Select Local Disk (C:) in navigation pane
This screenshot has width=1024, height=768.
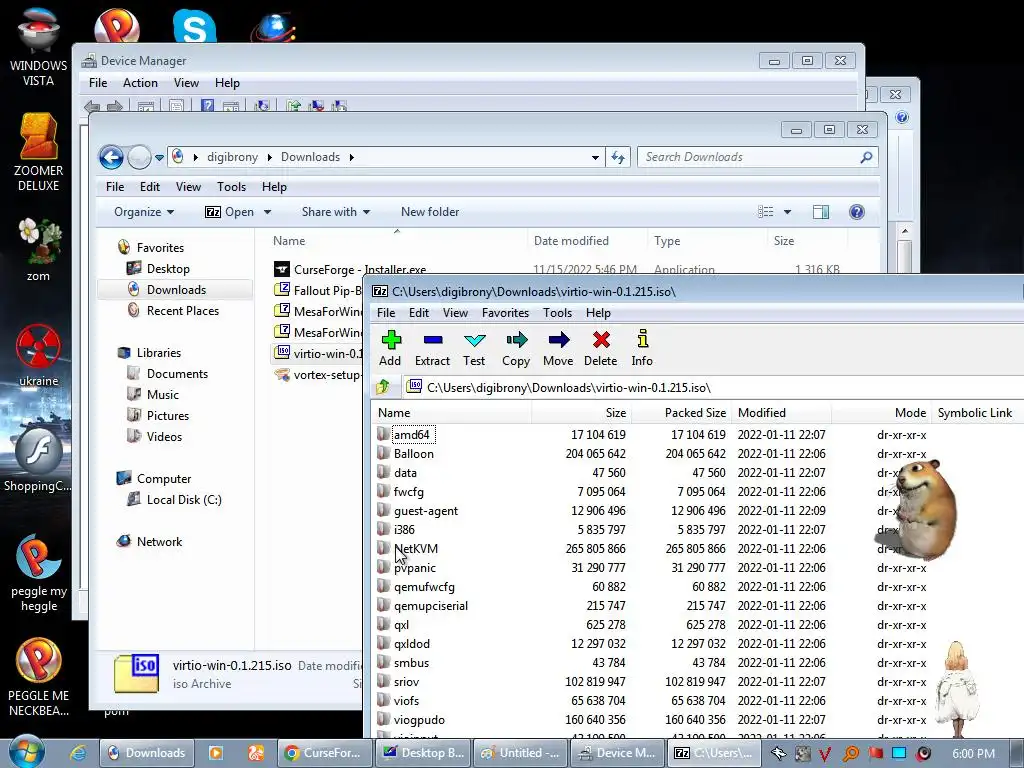(184, 500)
